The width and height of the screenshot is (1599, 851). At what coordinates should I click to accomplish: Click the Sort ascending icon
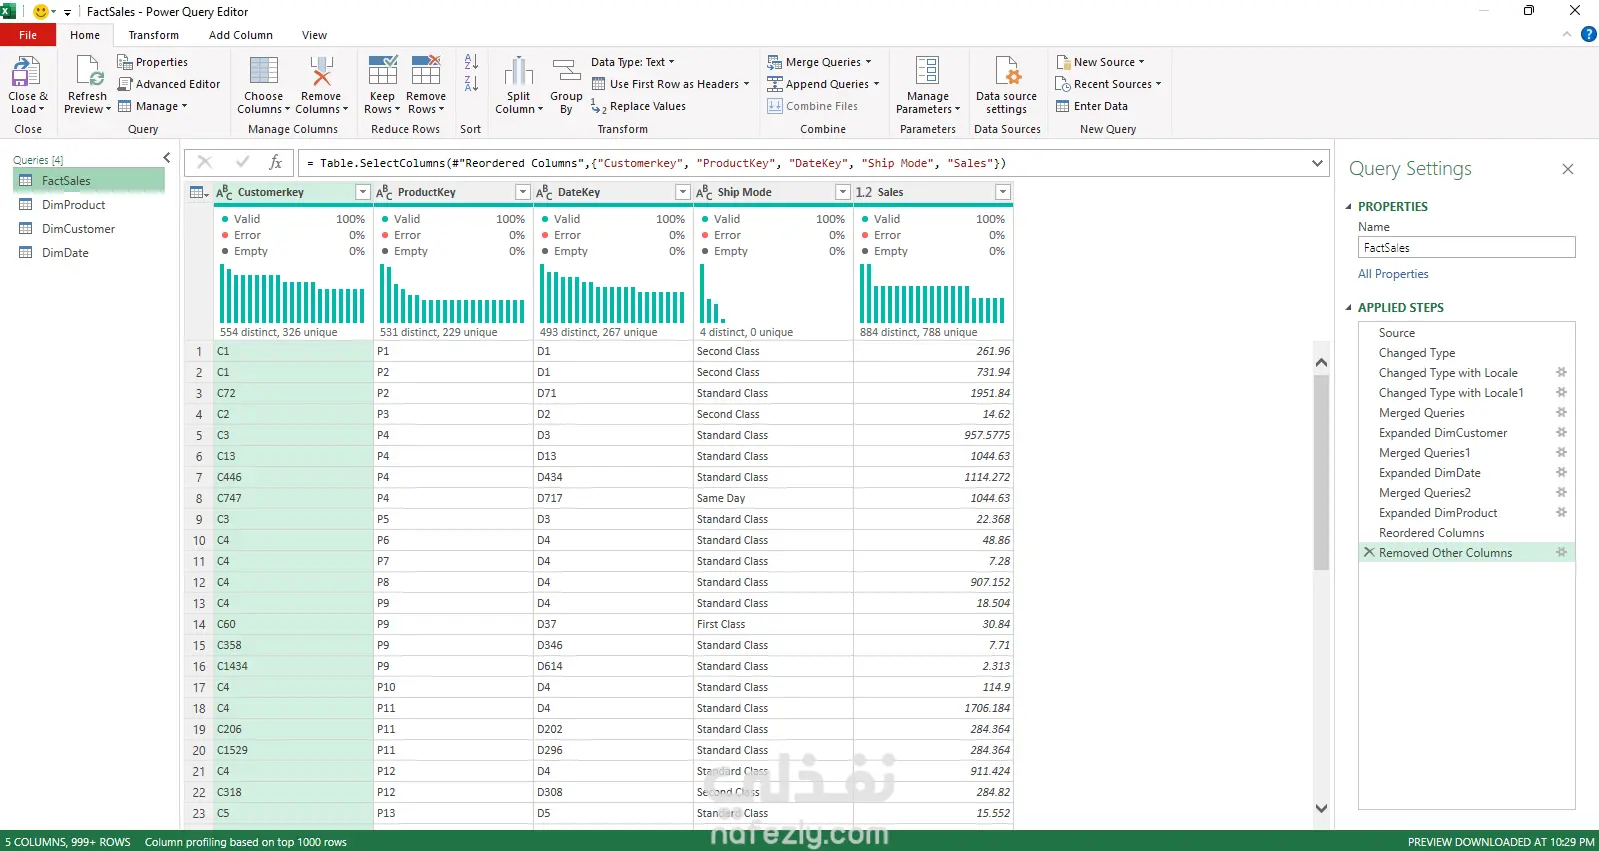point(471,62)
